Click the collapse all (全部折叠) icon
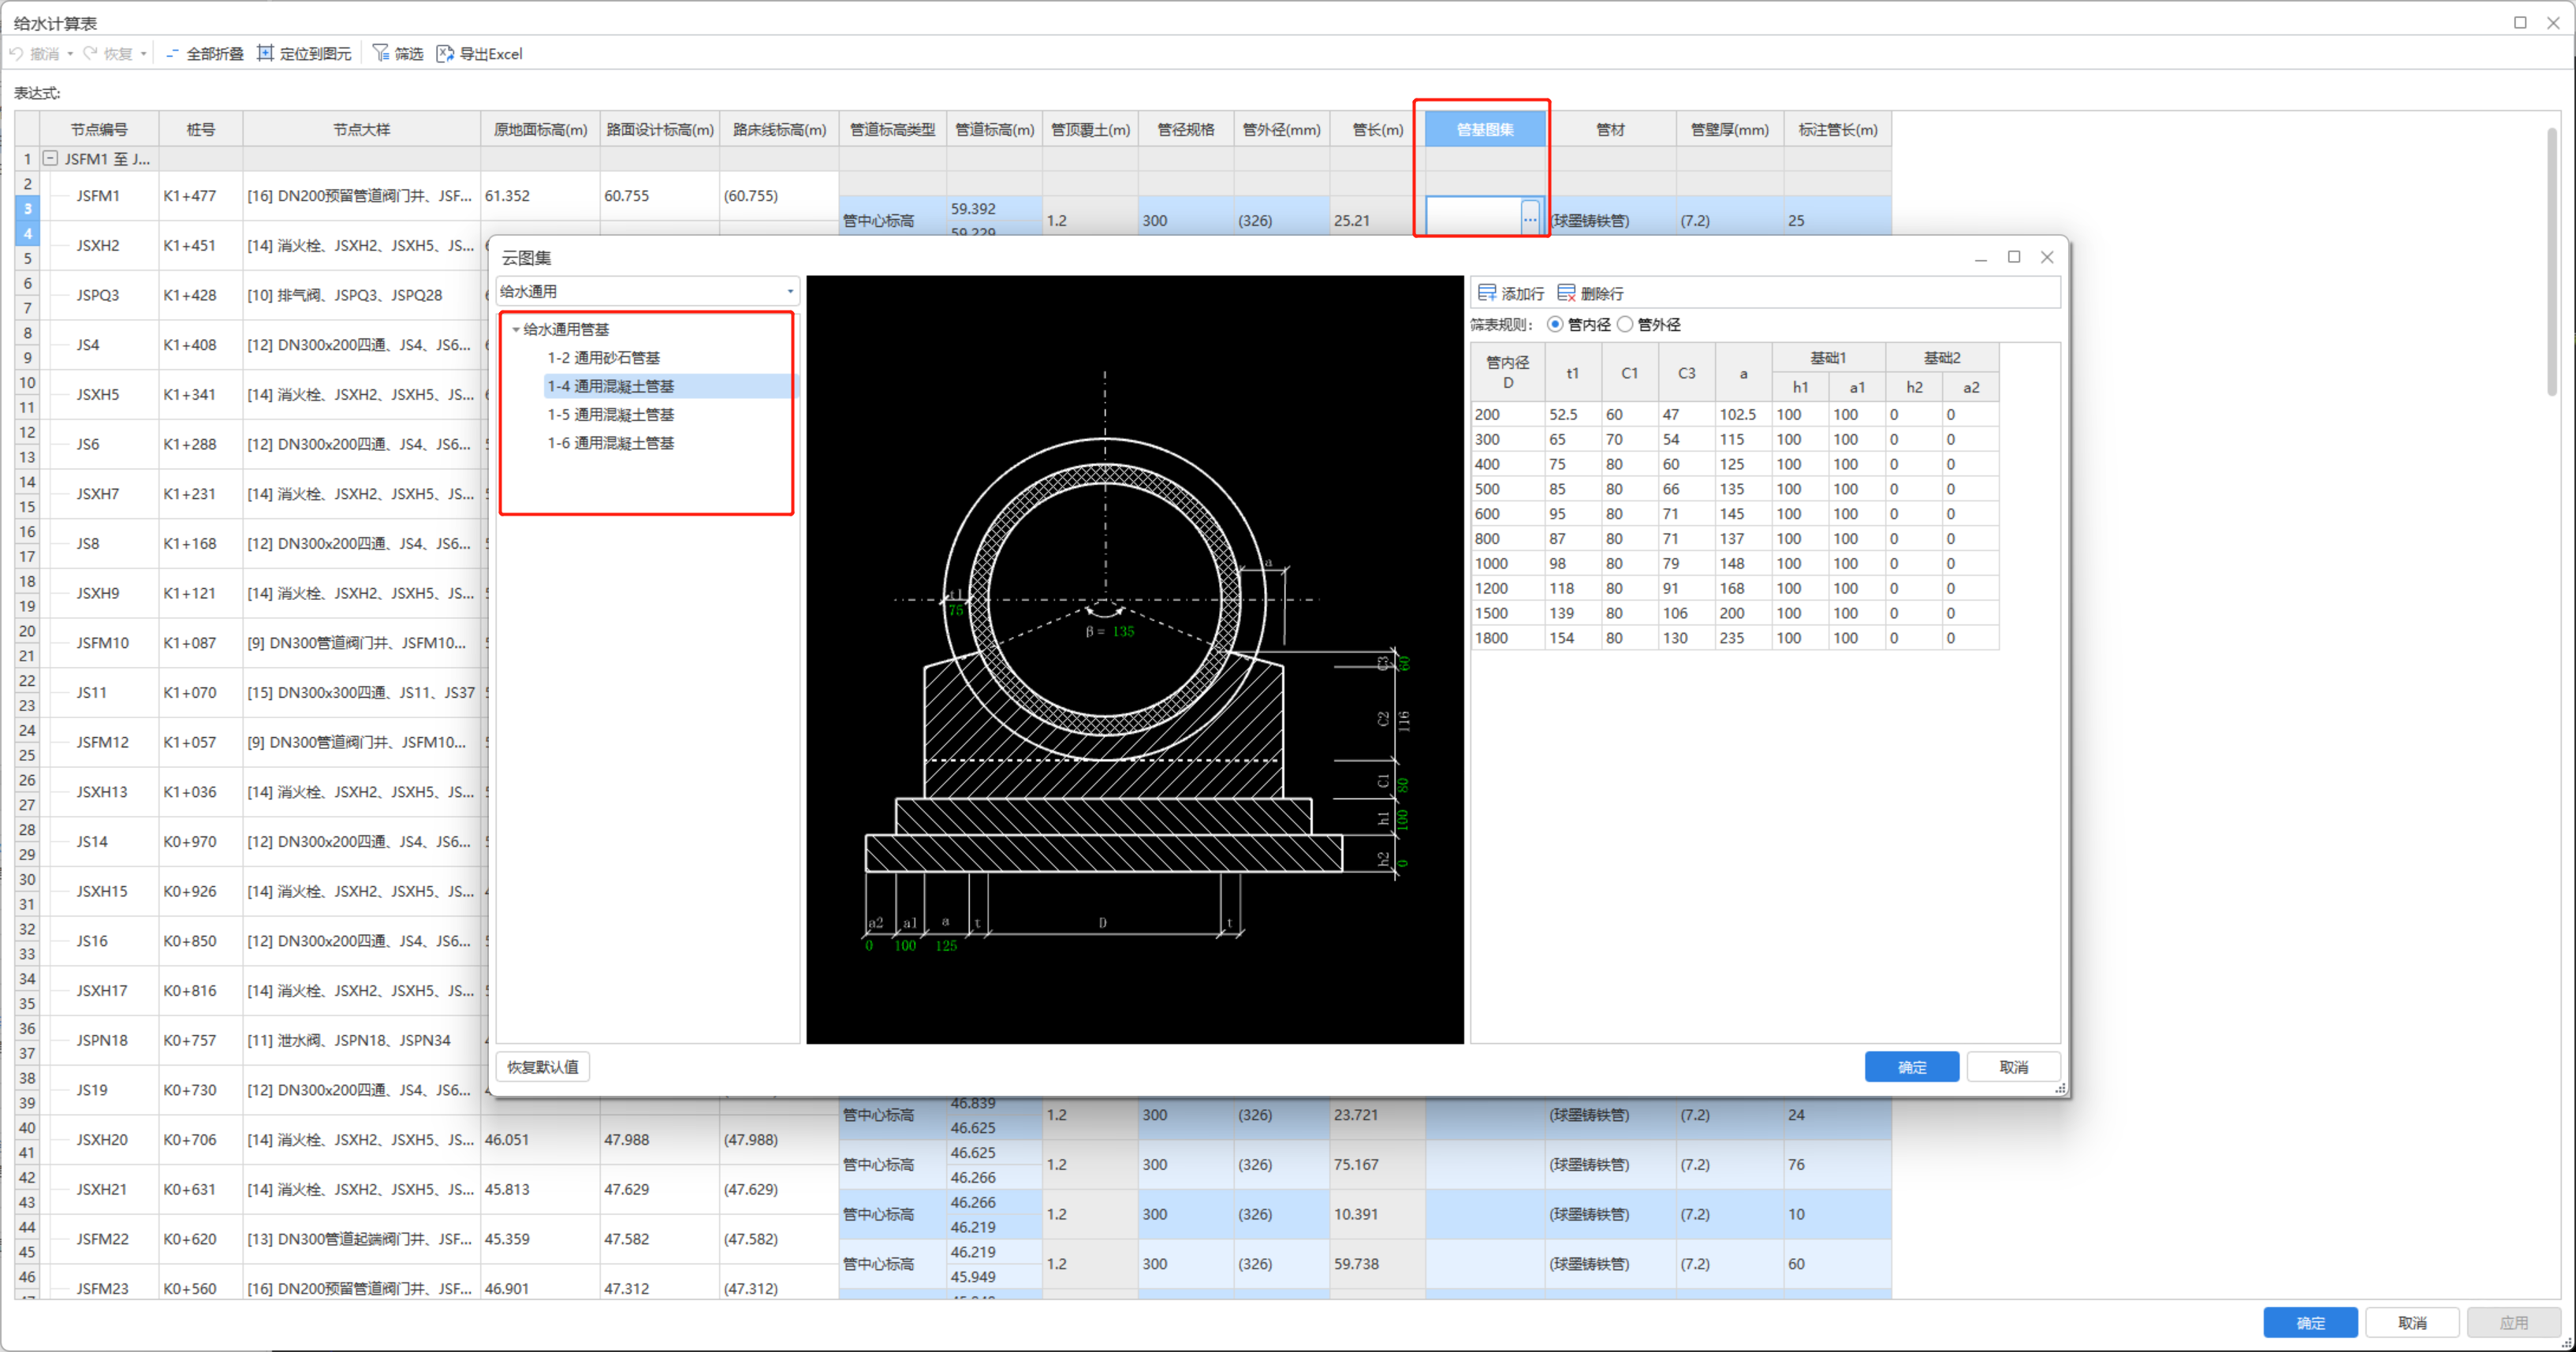The image size is (2576, 1352). 173,54
